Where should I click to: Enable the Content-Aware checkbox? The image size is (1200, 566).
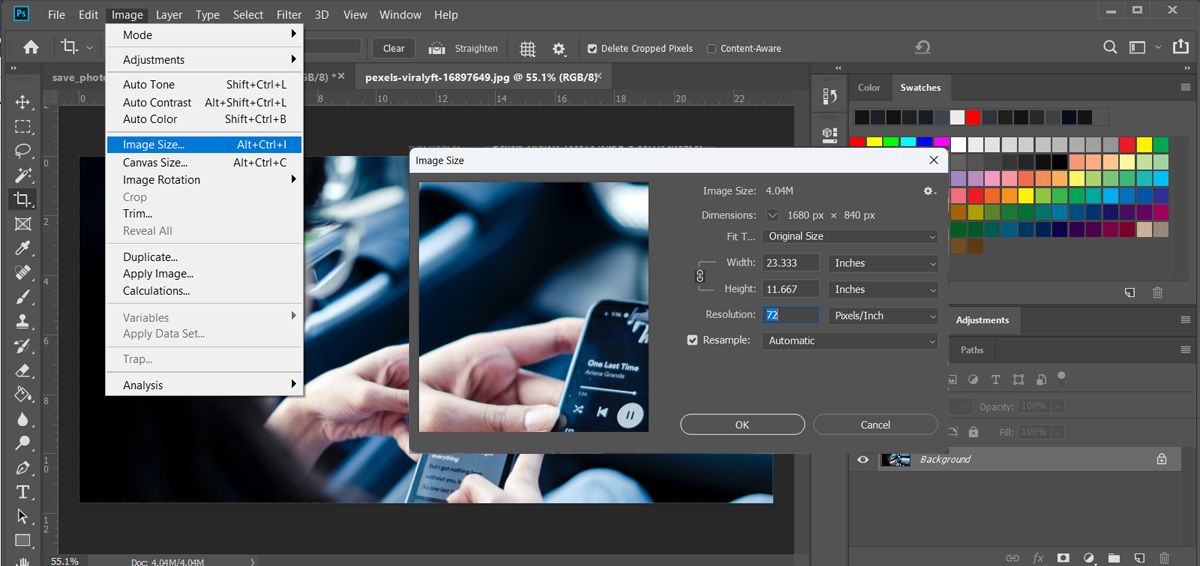coord(711,48)
